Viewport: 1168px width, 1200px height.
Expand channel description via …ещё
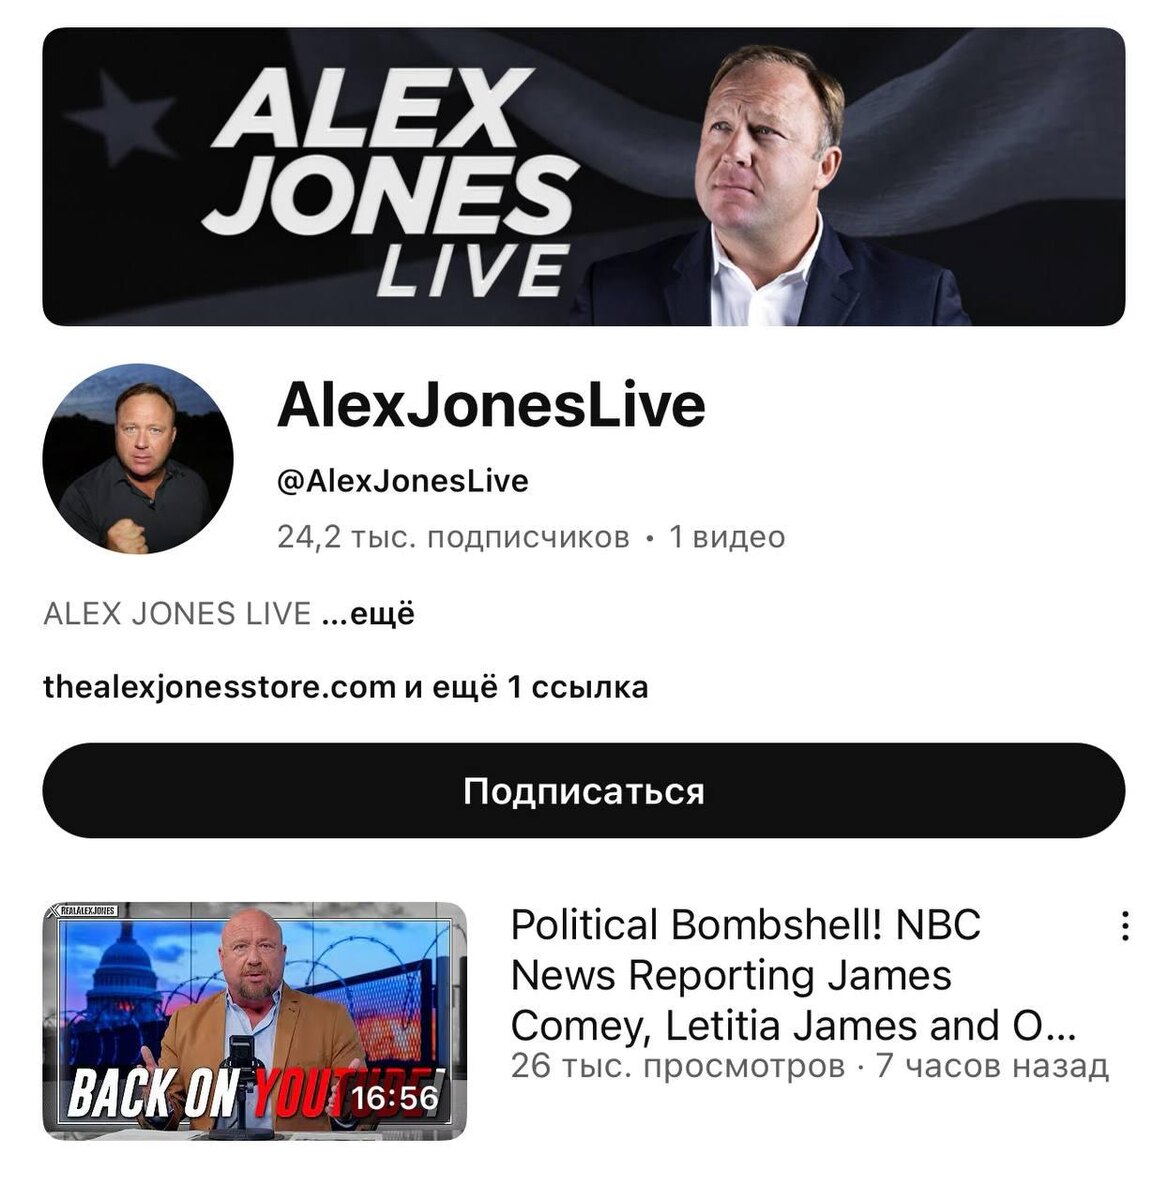[368, 613]
